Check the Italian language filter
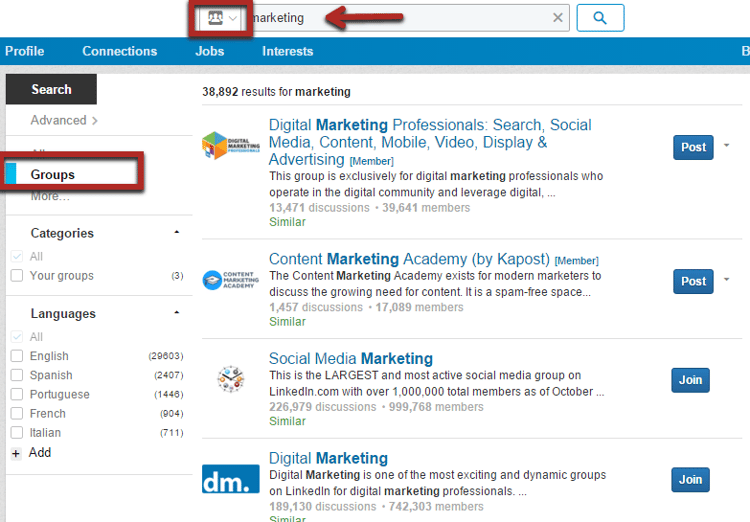 pos(17,433)
